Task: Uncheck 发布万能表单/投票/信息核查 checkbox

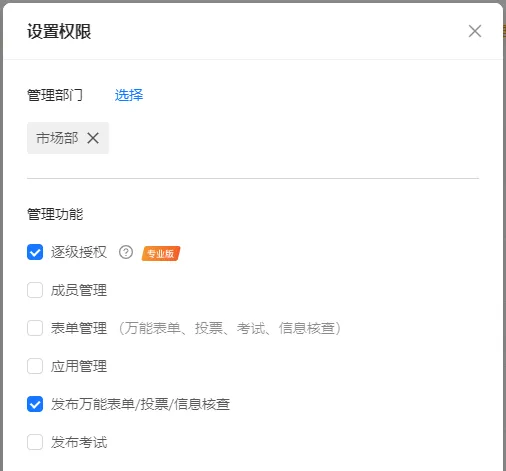Action: tap(35, 404)
